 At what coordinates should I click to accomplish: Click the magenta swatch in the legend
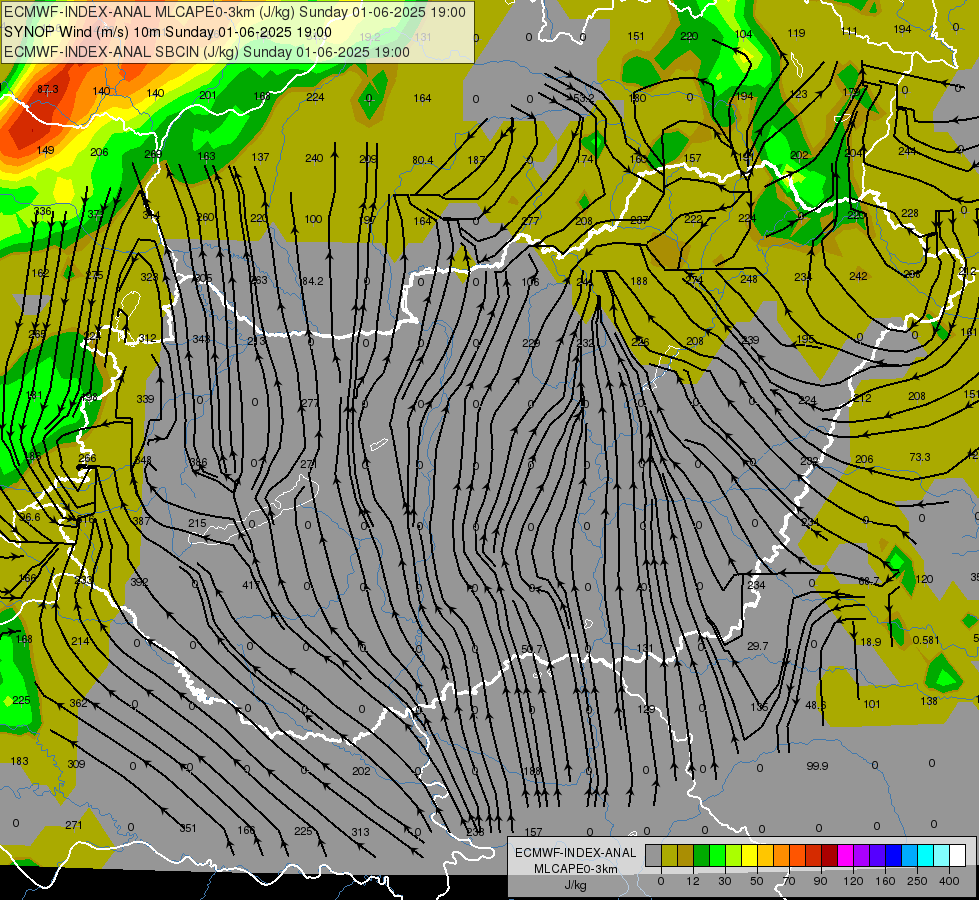click(x=845, y=855)
